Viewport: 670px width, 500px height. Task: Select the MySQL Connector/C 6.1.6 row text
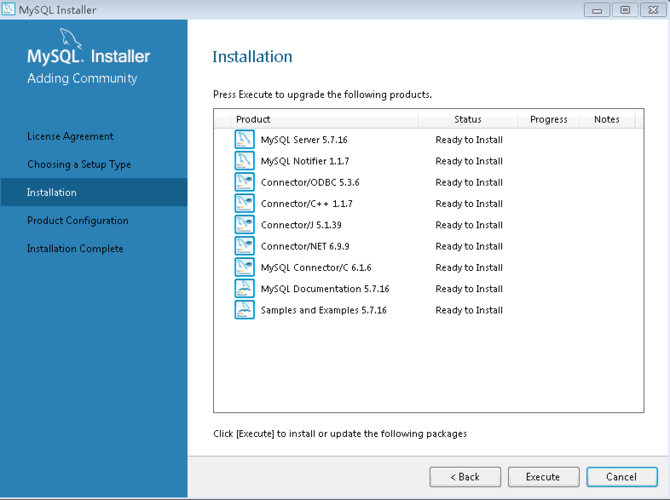316,268
